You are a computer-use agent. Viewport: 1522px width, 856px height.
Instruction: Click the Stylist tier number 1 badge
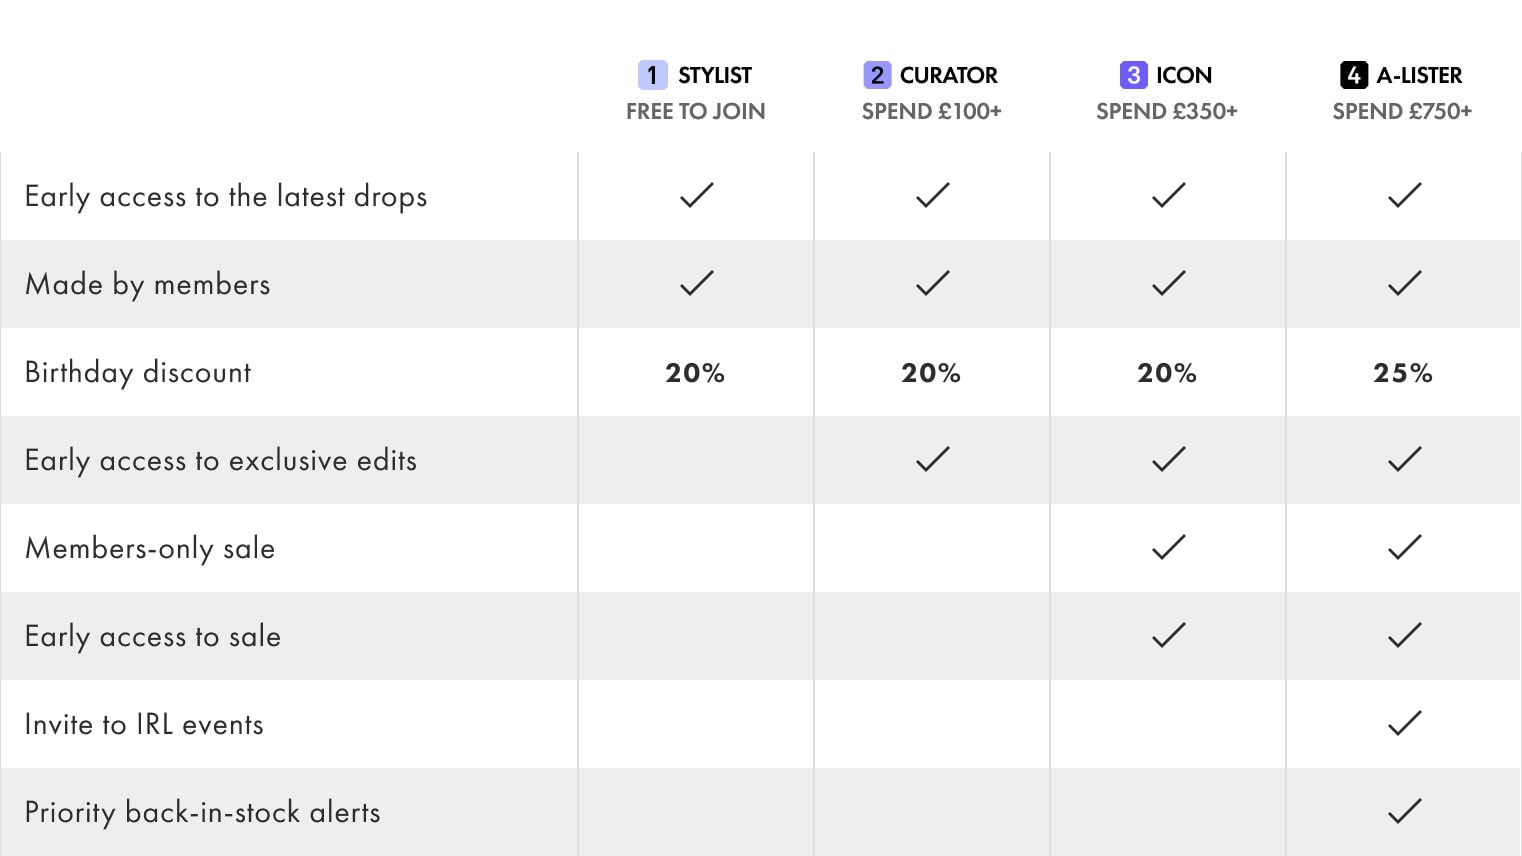click(652, 75)
